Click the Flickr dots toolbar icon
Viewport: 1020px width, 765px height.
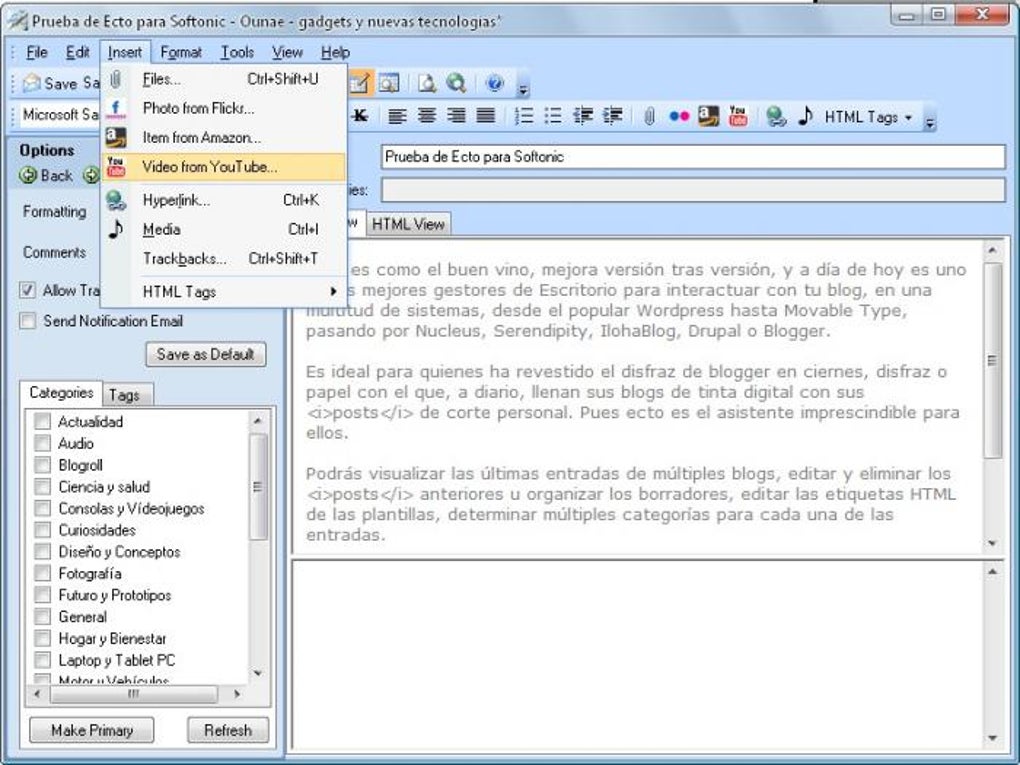pos(679,116)
